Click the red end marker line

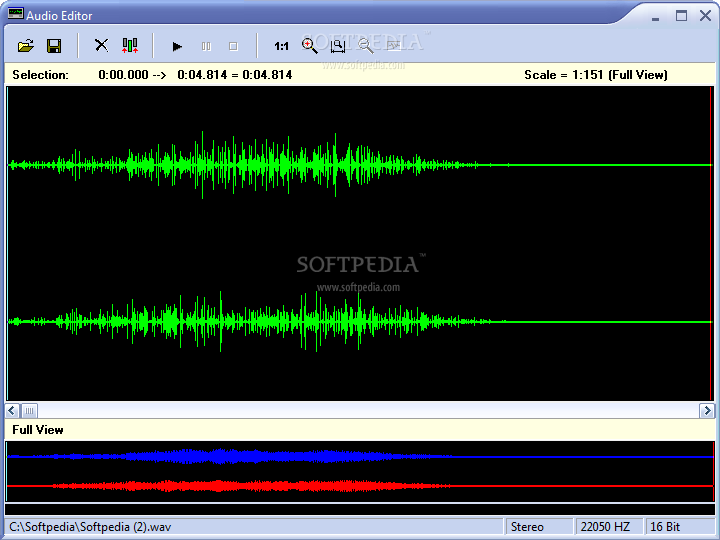711,243
